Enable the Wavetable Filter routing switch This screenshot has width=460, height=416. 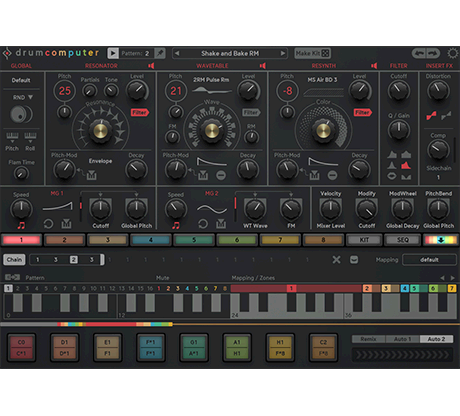(251, 113)
